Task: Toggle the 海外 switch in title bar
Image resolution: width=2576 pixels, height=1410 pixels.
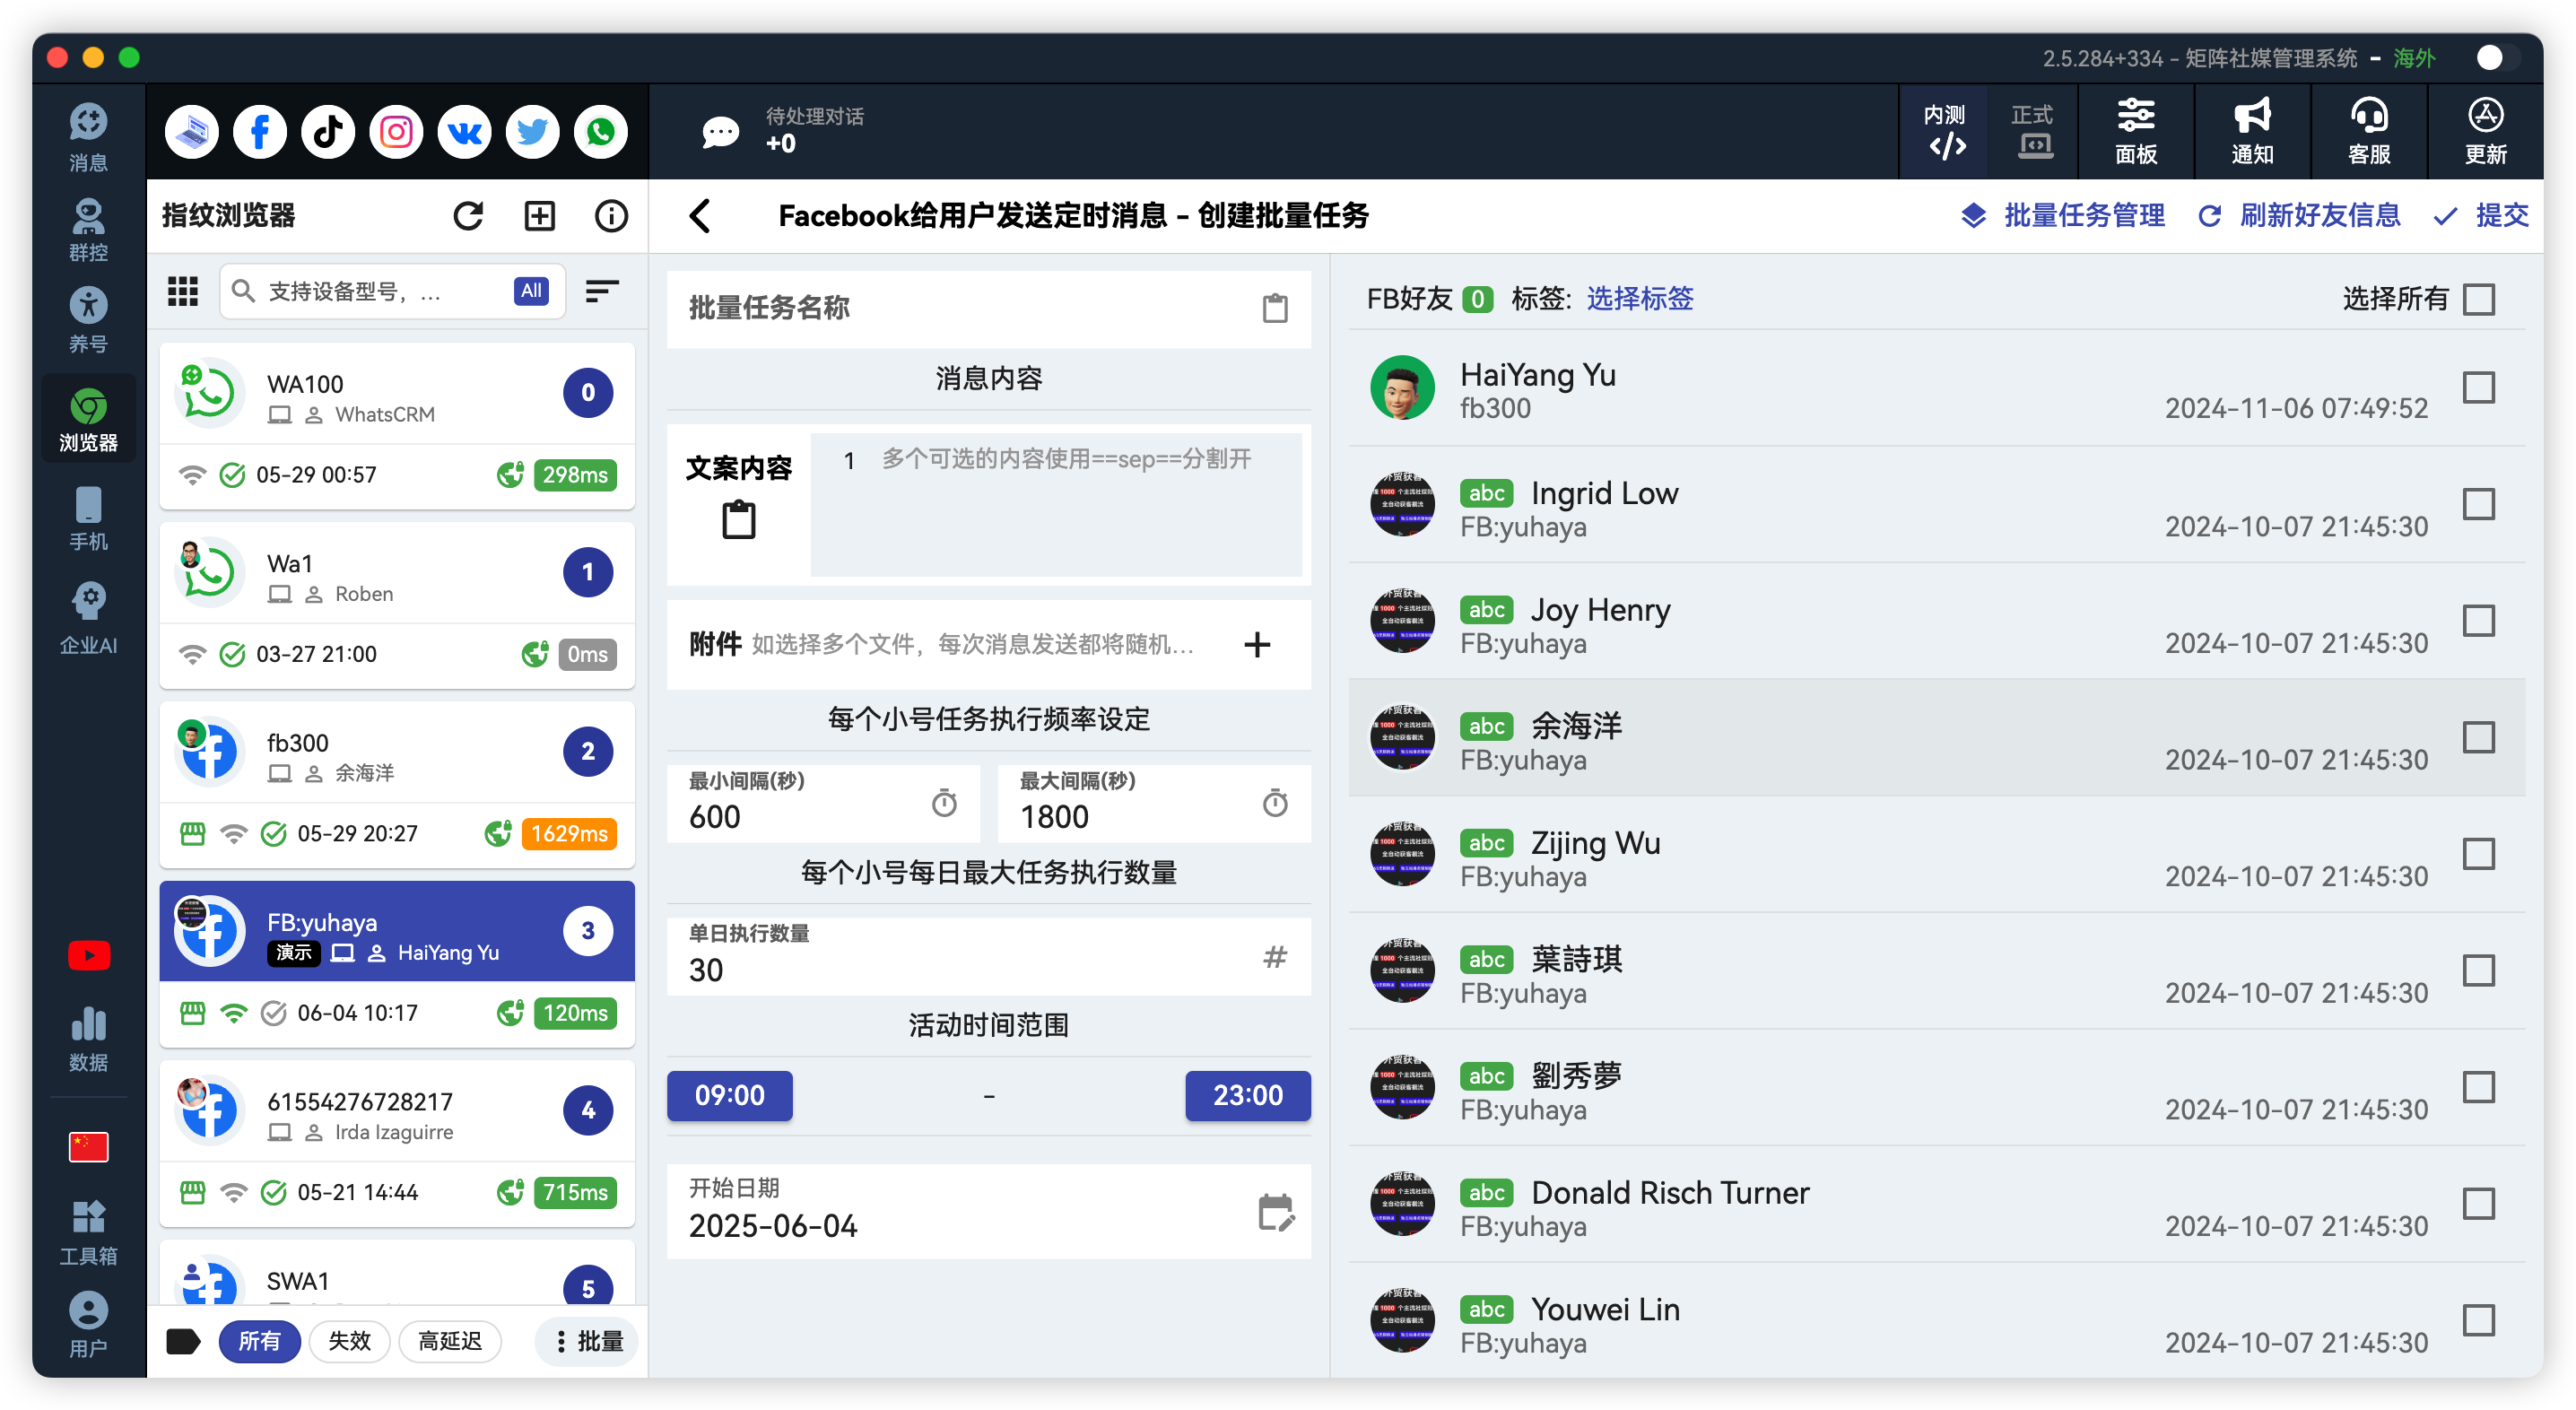Action: (2494, 58)
